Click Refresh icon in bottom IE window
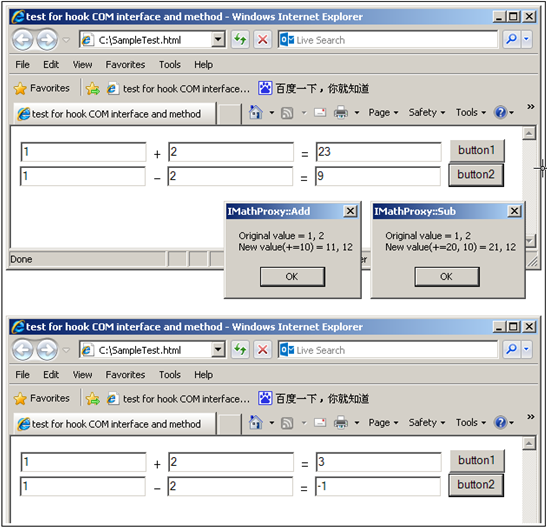 point(240,349)
